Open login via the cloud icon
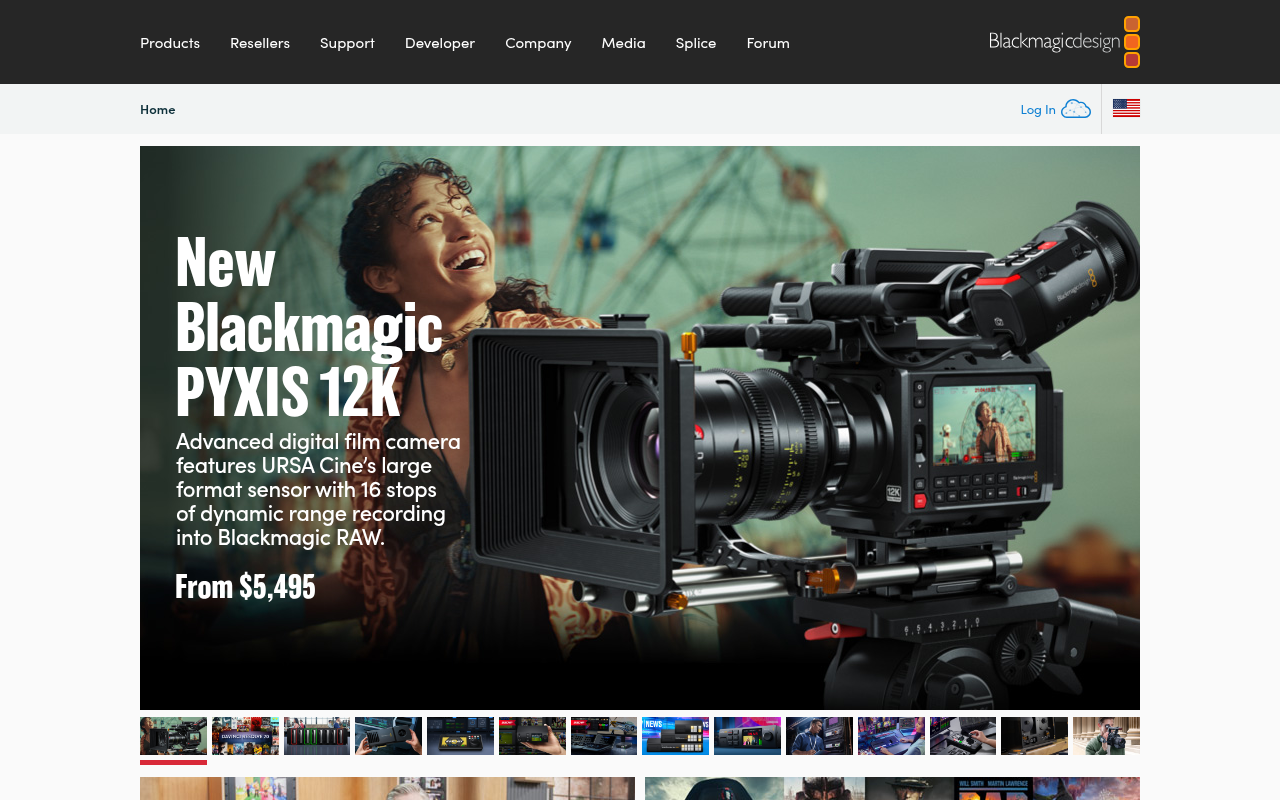The width and height of the screenshot is (1280, 800). click(1076, 108)
